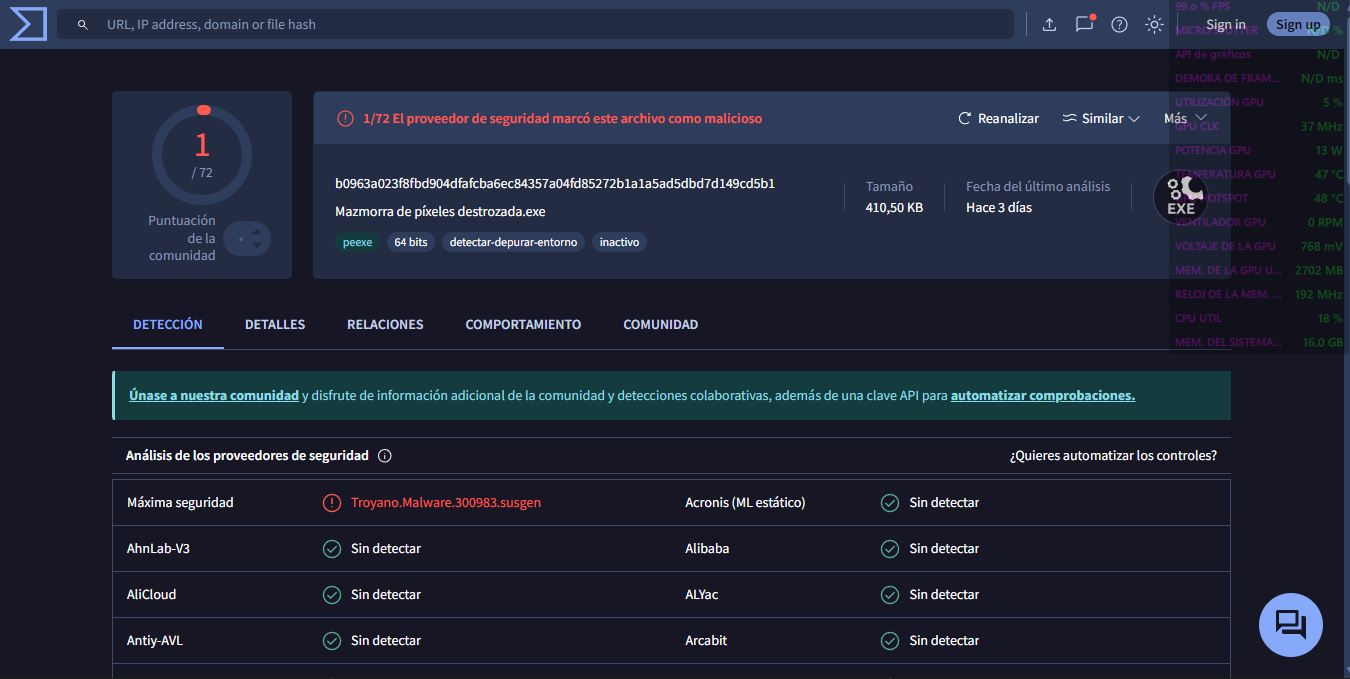Click the search magnifier icon
1350x679 pixels.
(83, 24)
